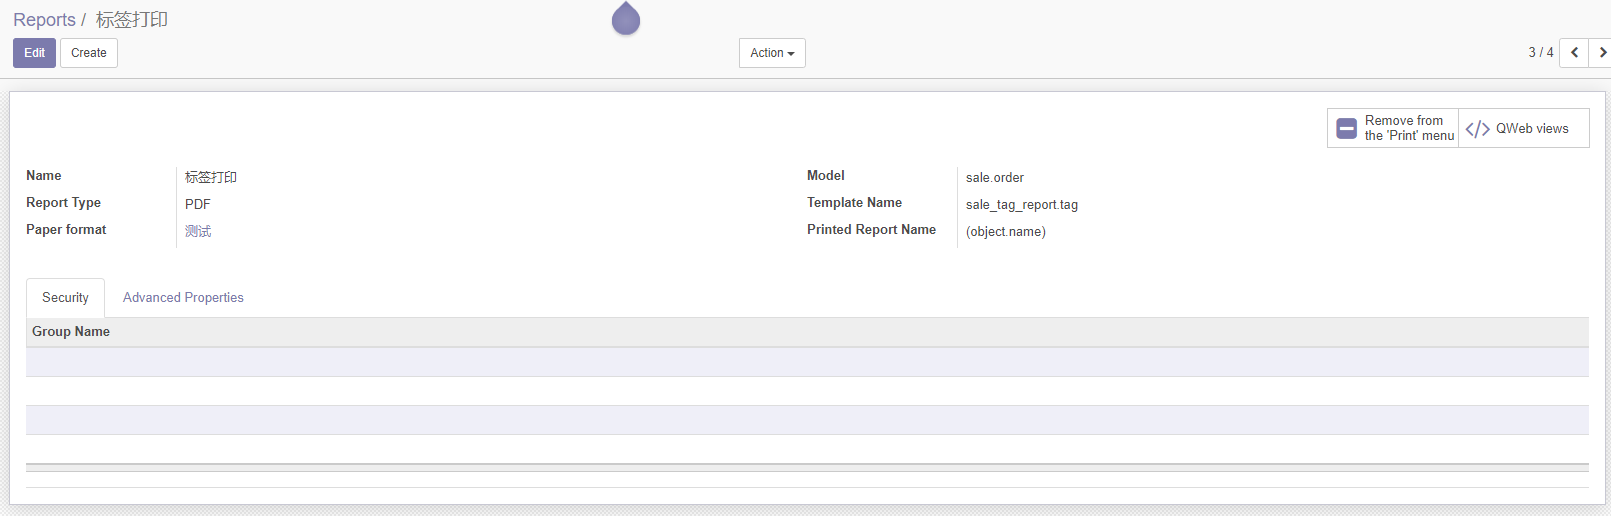Screen dimensions: 1611x516
Task: Click the (object.name) printed report value
Action: (x=1006, y=232)
